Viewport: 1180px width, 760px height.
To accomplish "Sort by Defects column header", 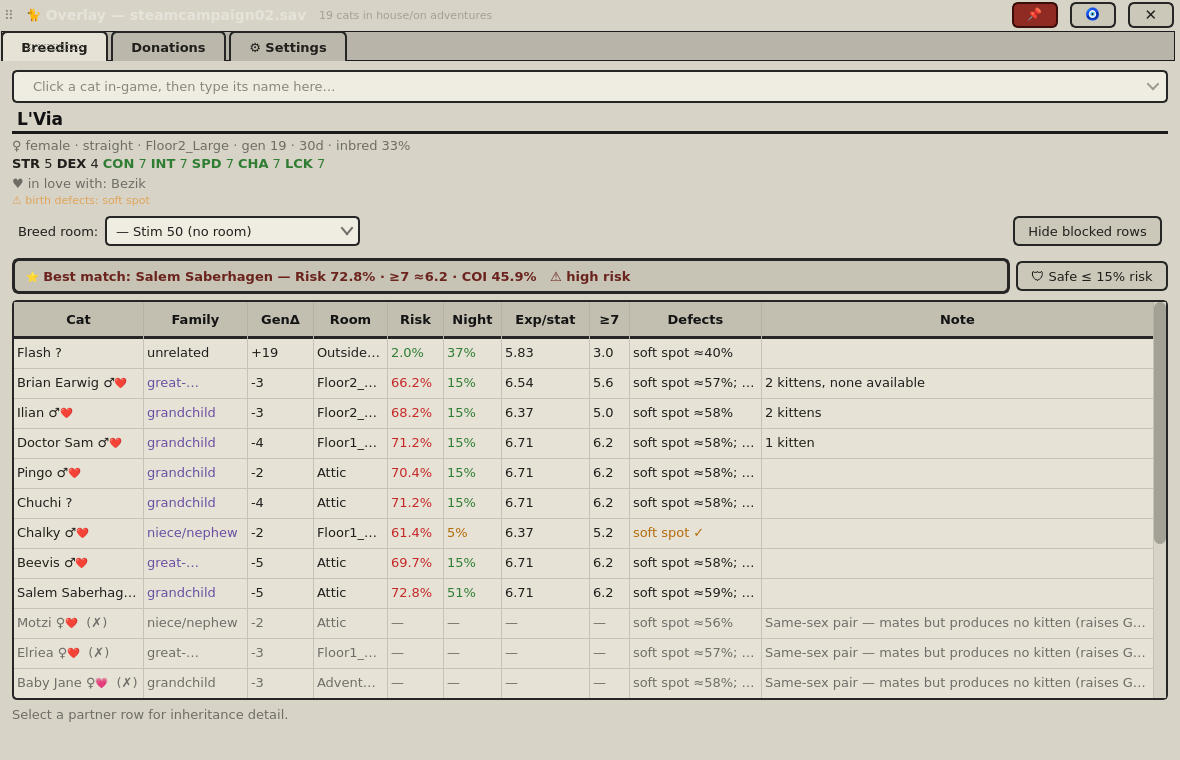I will [695, 320].
